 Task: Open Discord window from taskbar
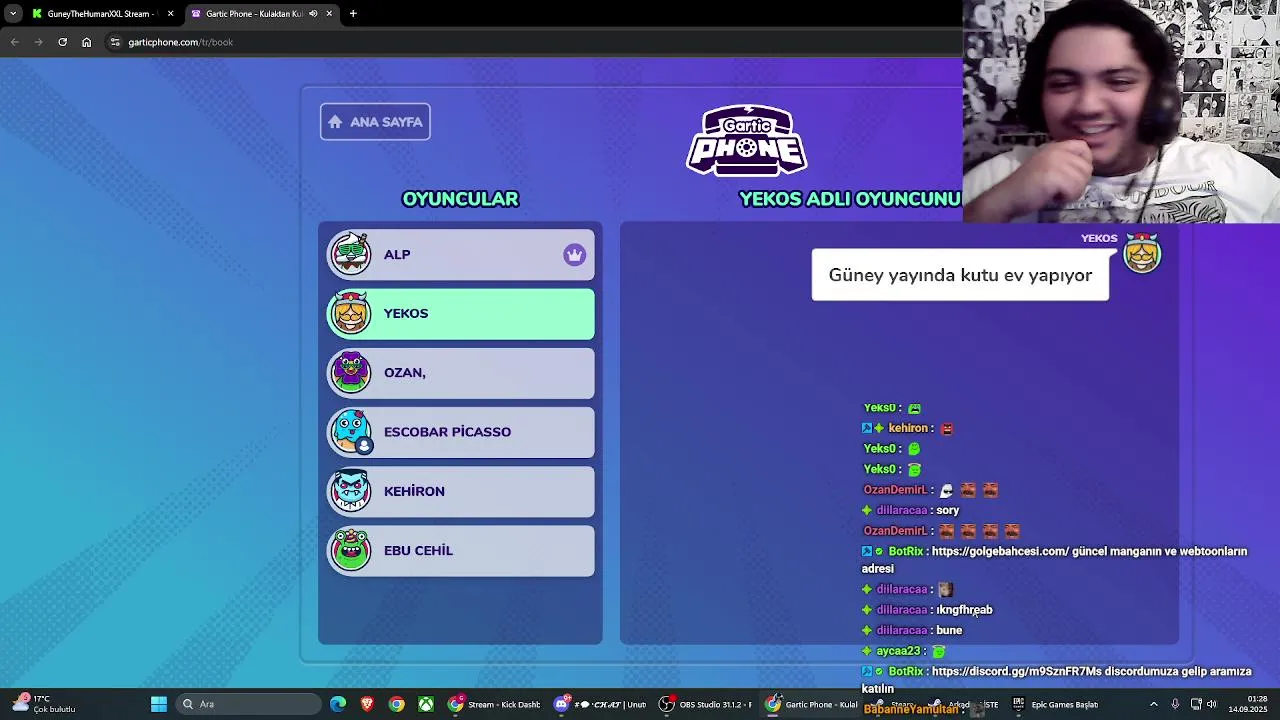pyautogui.click(x=600, y=704)
